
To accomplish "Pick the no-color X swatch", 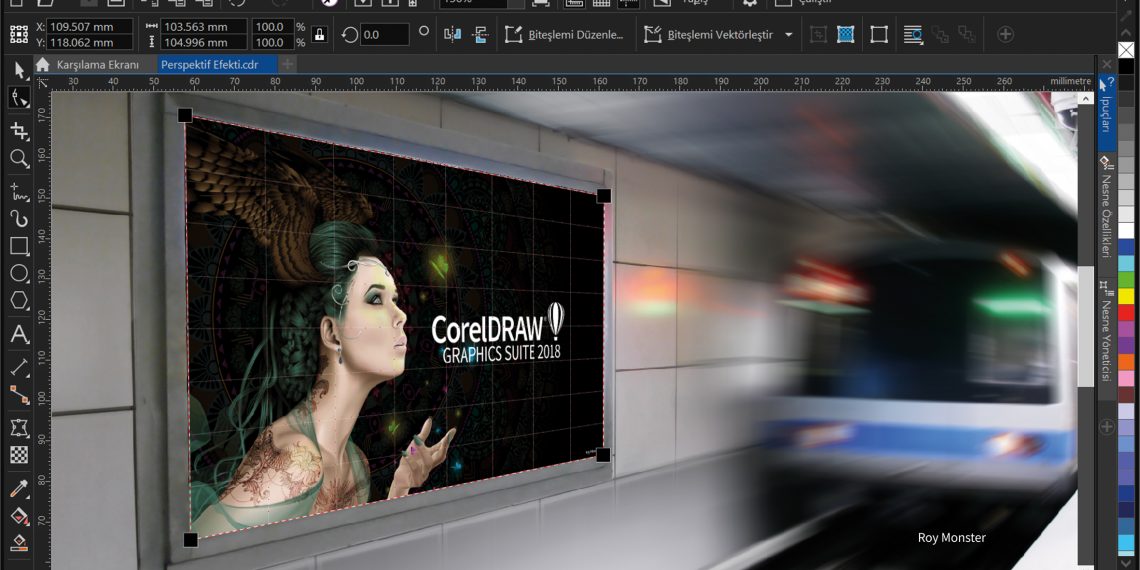I will pos(1126,49).
